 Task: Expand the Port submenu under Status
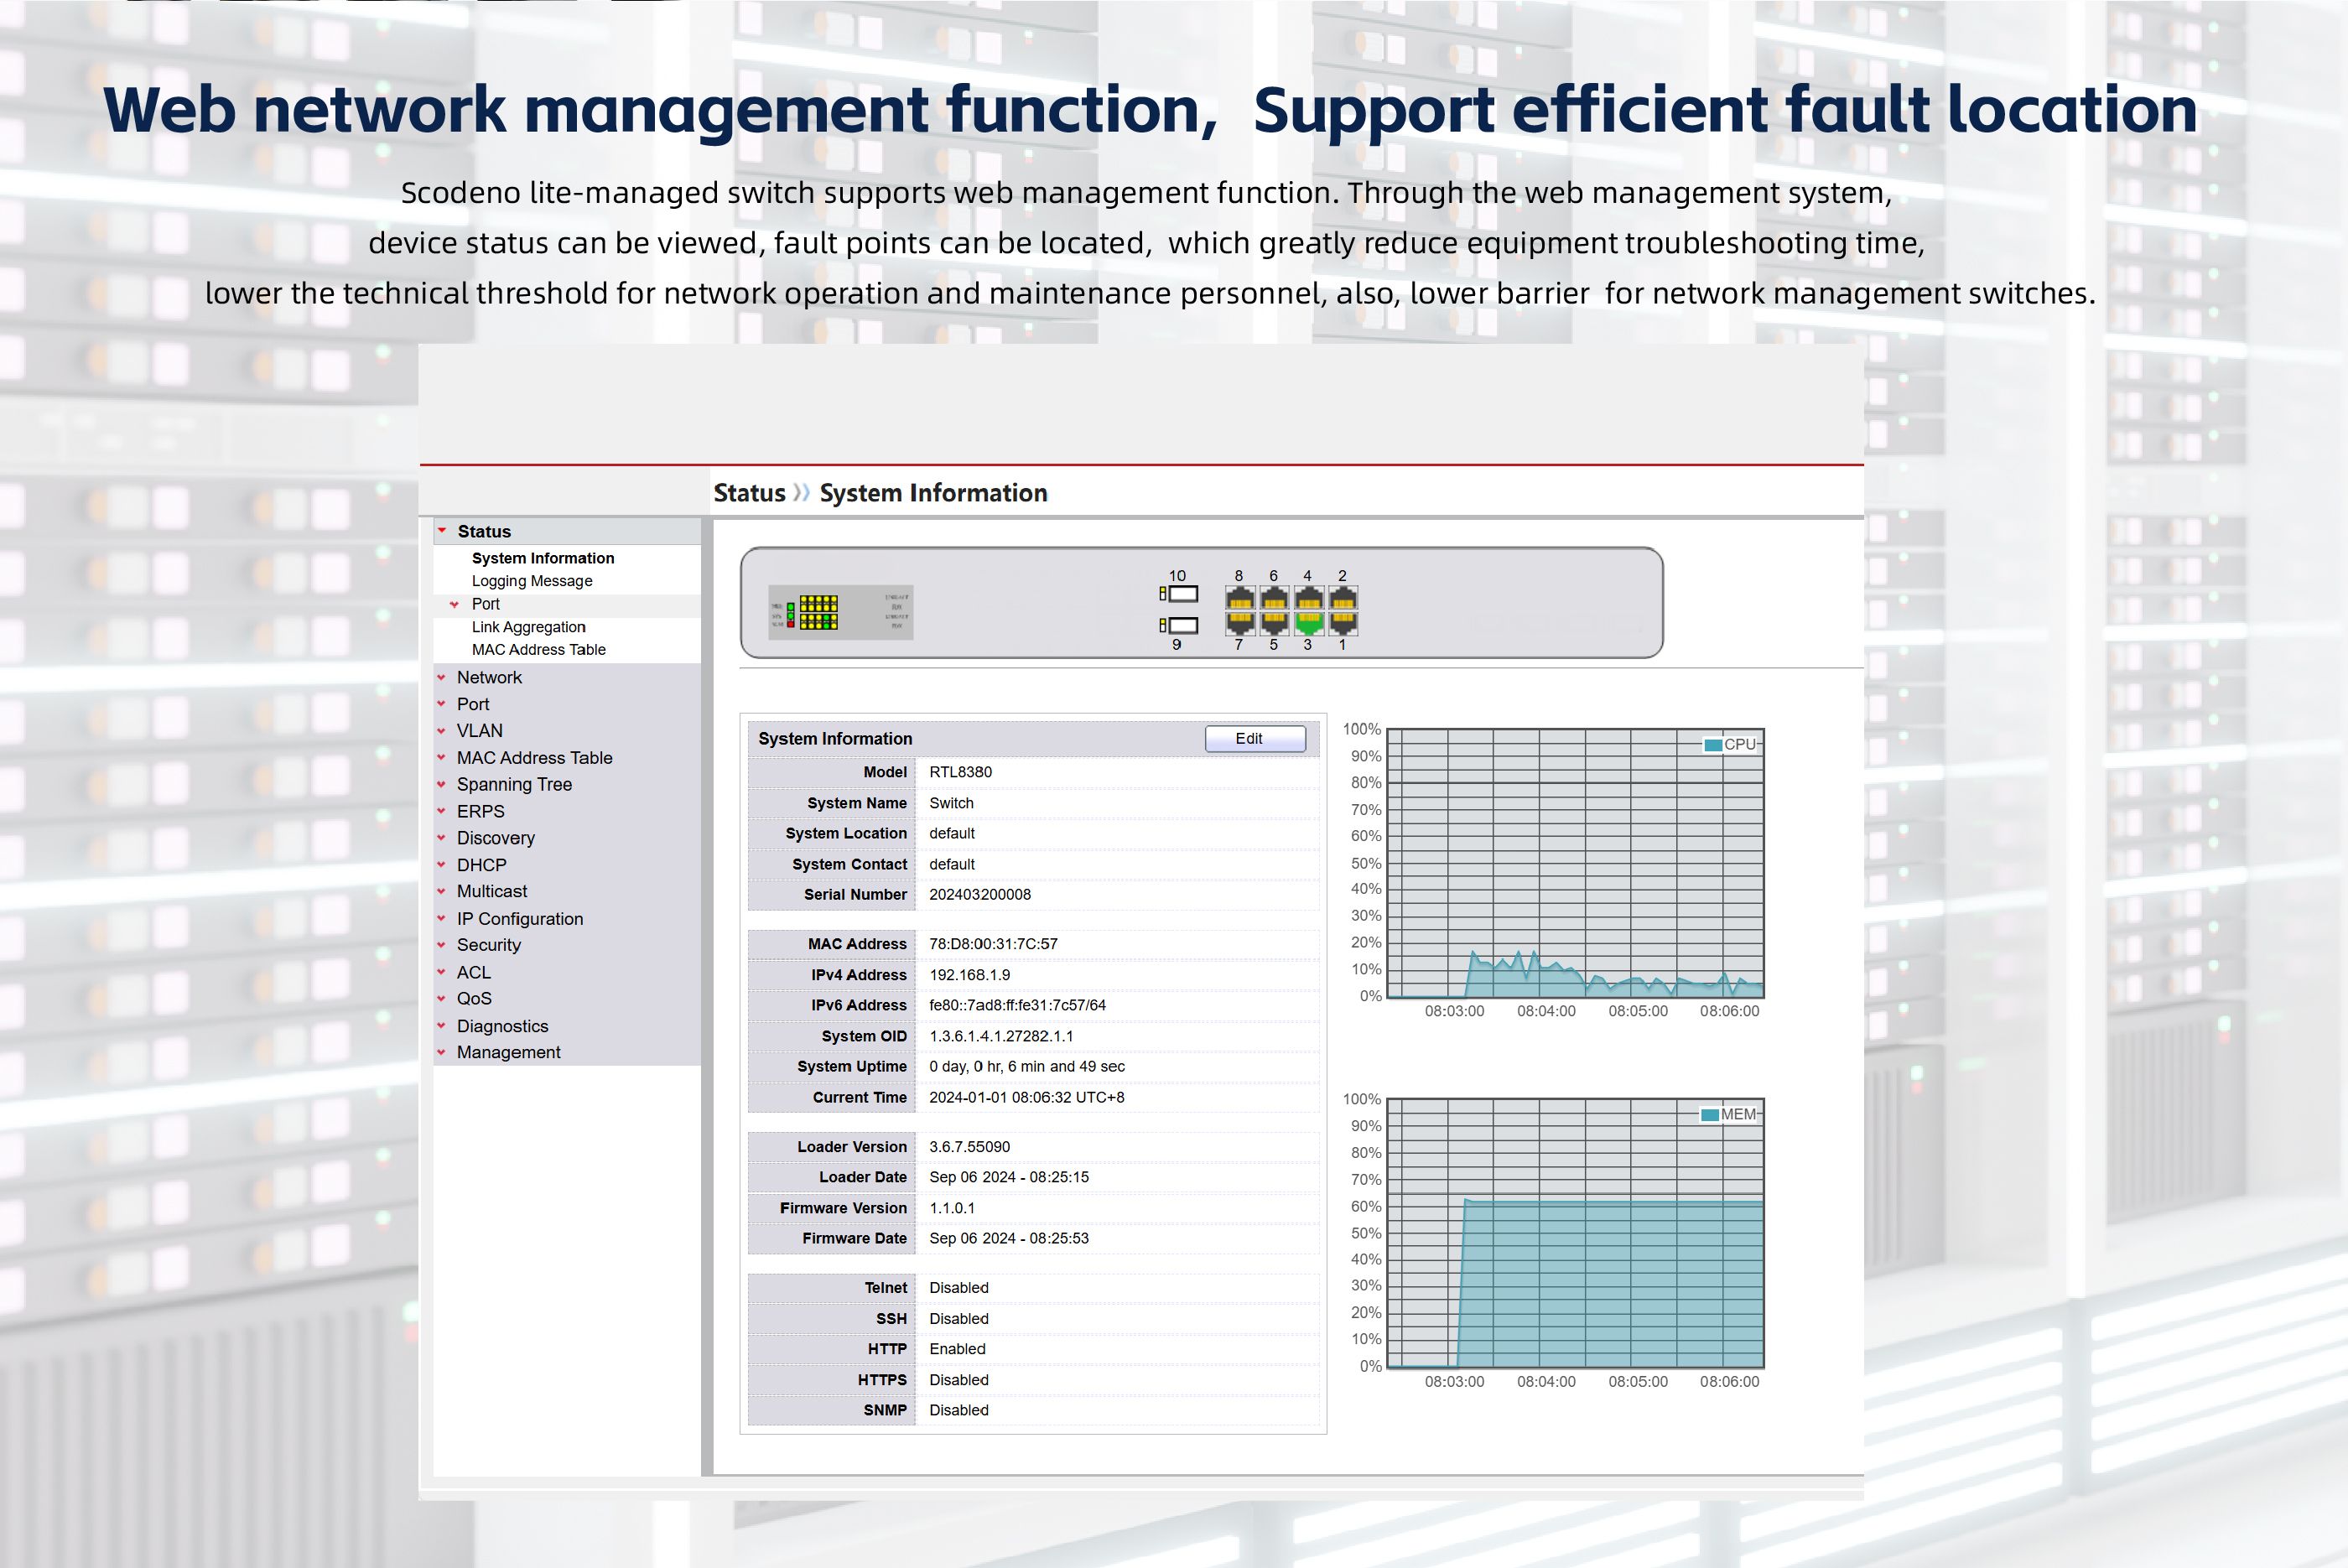[x=485, y=604]
